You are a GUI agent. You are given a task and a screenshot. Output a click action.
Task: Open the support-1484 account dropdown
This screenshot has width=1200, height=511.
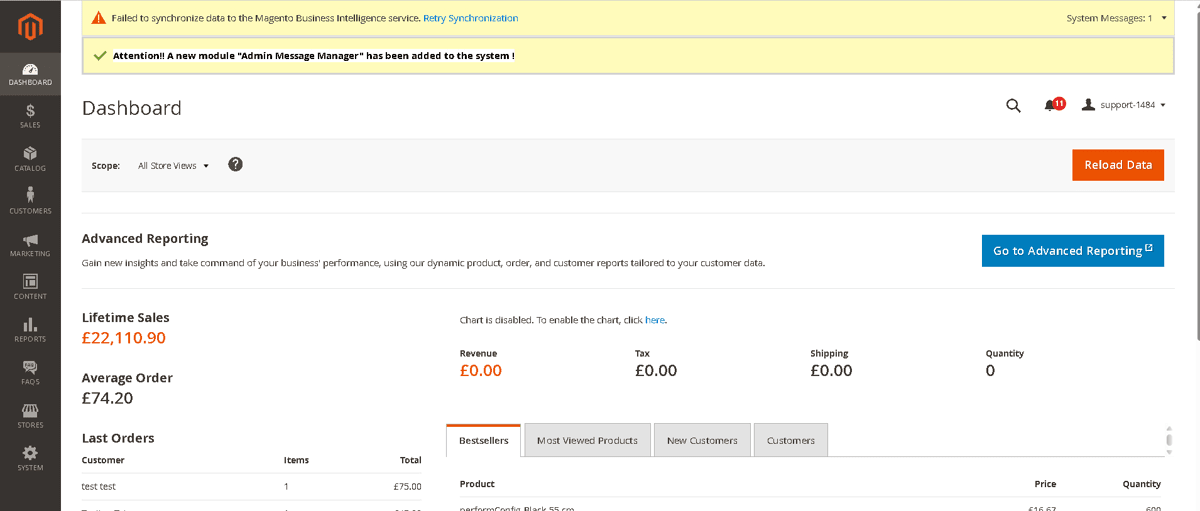1125,105
